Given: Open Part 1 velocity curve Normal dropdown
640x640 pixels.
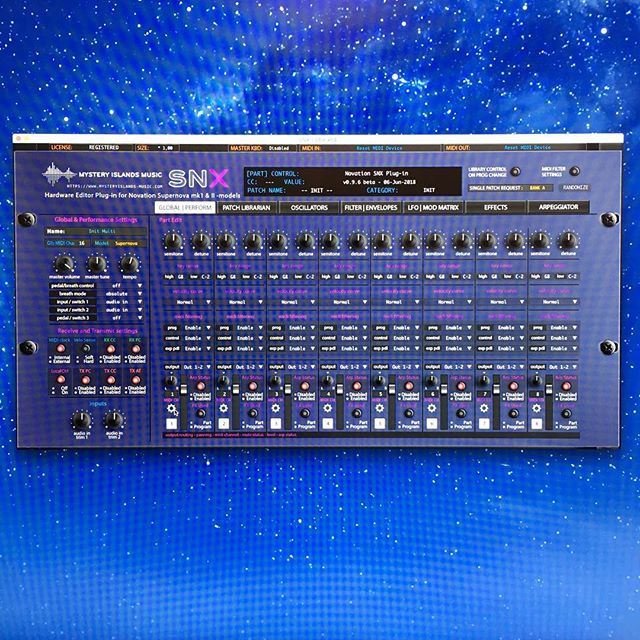Looking at the screenshot, I should [x=188, y=302].
